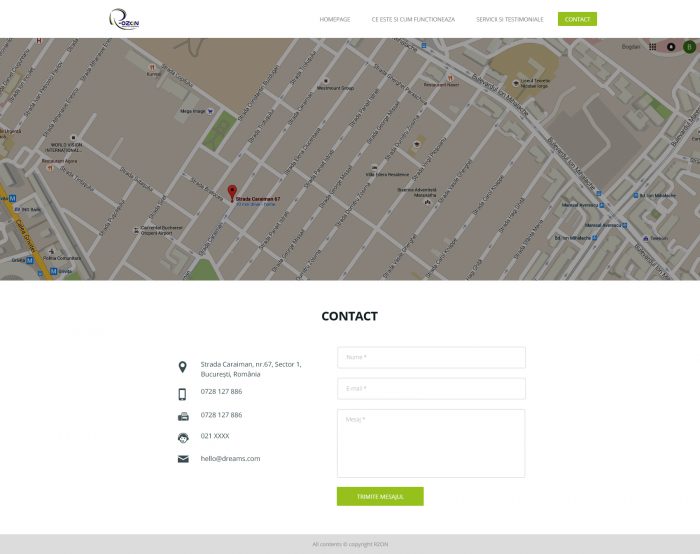This screenshot has width=700, height=554.
Task: Click the address text Strada Caraiman nr.67
Action: (x=251, y=369)
